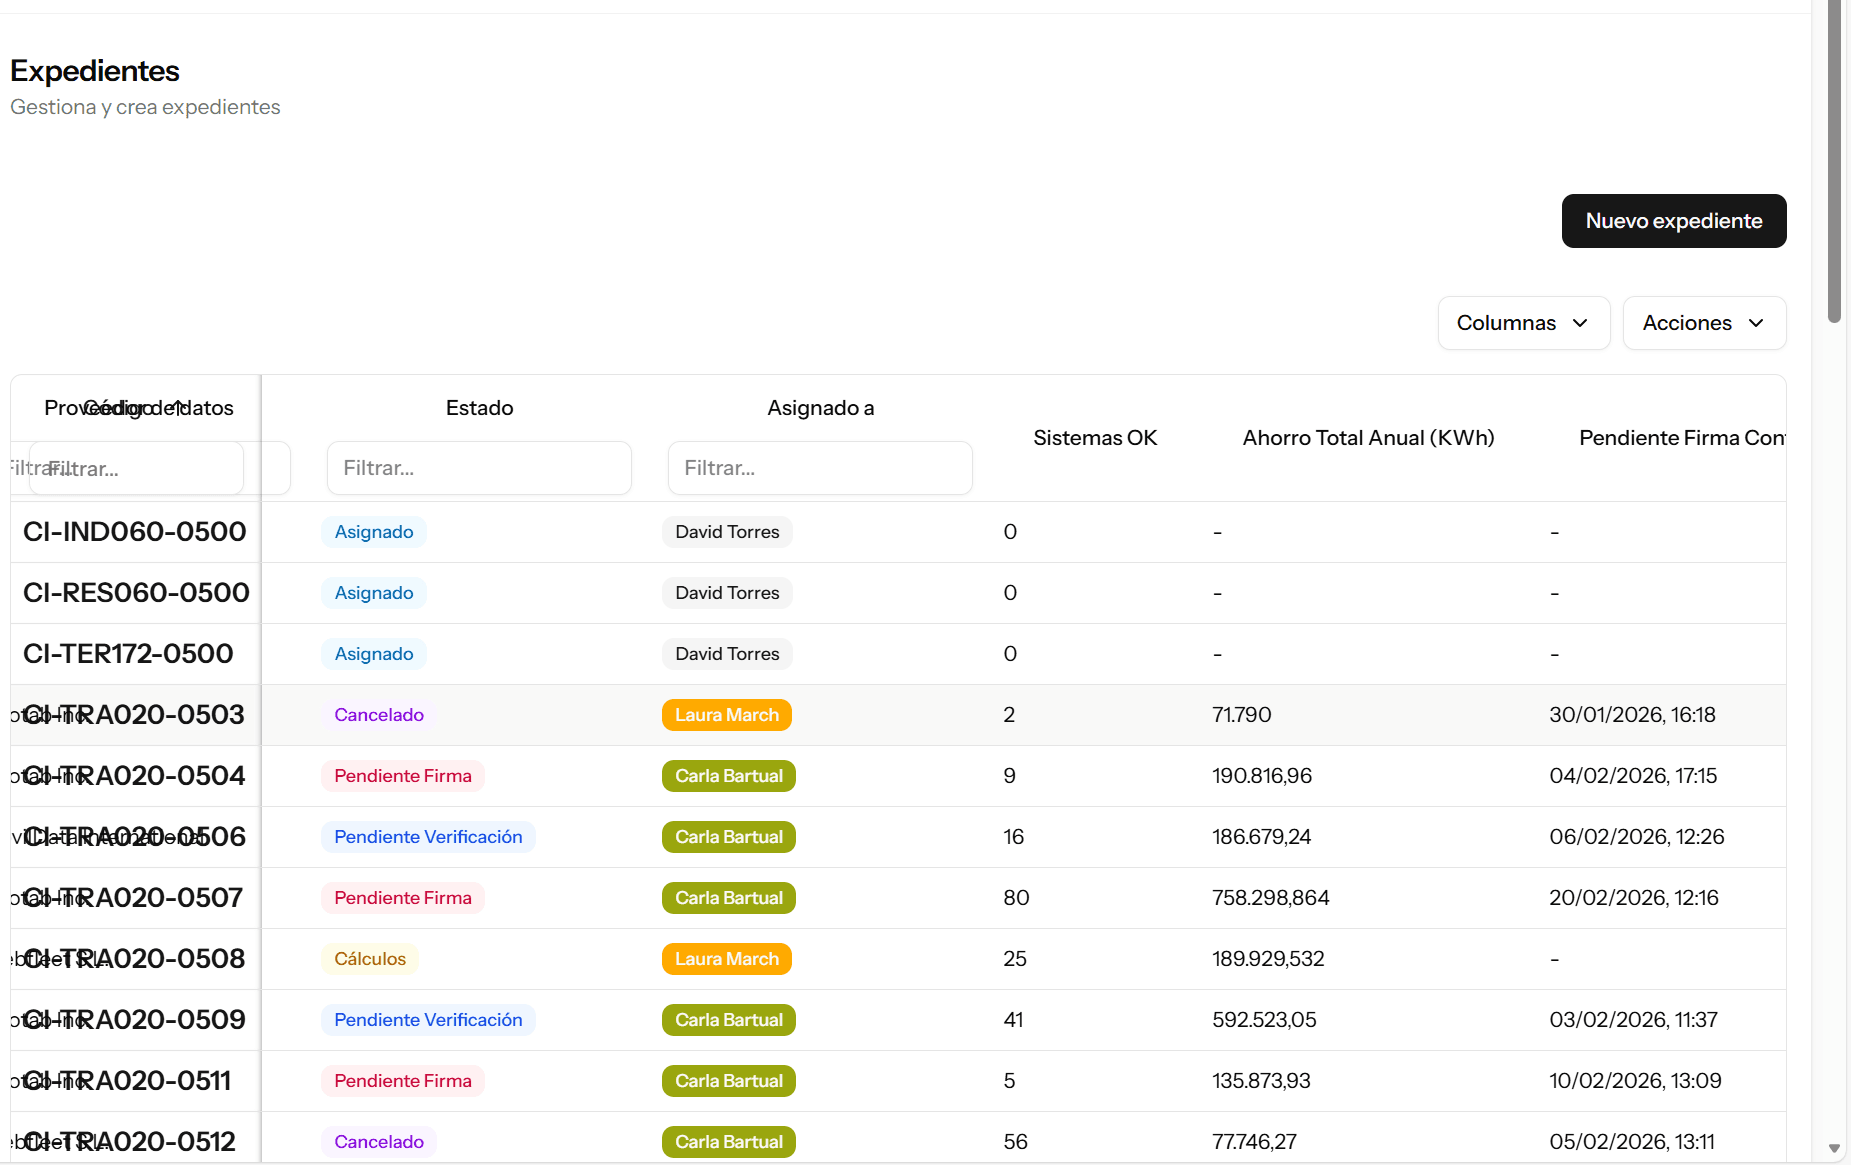Type in the Asignado a filter box
Image resolution: width=1851 pixels, height=1165 pixels.
pos(819,468)
